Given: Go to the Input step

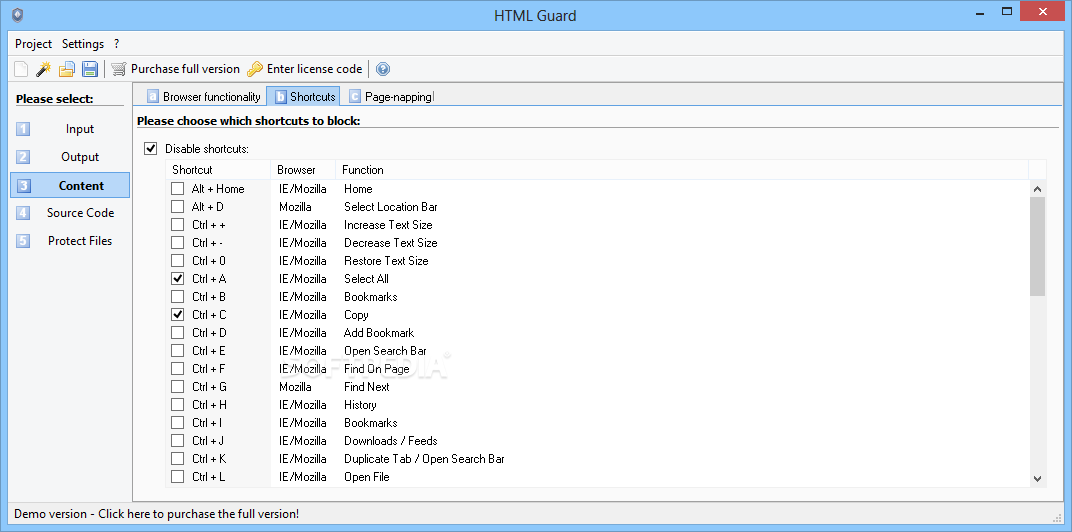Looking at the screenshot, I should [x=70, y=129].
